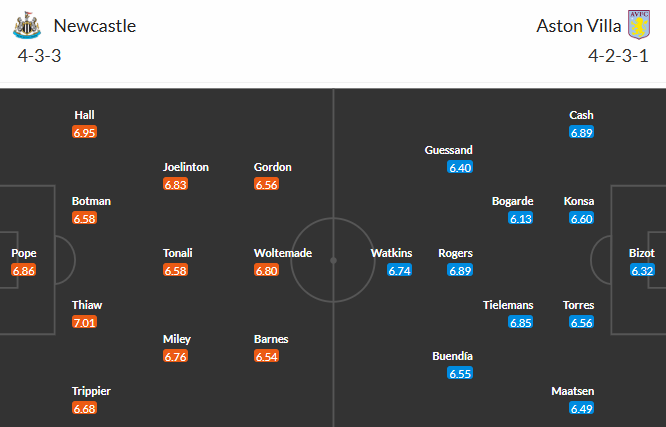This screenshot has width=666, height=427.
Task: Click Cash's 6.89 rating badge
Action: click(581, 132)
